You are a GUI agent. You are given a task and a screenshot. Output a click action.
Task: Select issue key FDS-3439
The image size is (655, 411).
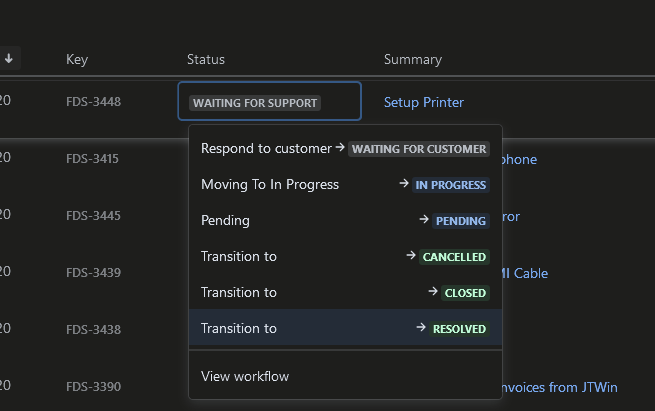click(93, 273)
